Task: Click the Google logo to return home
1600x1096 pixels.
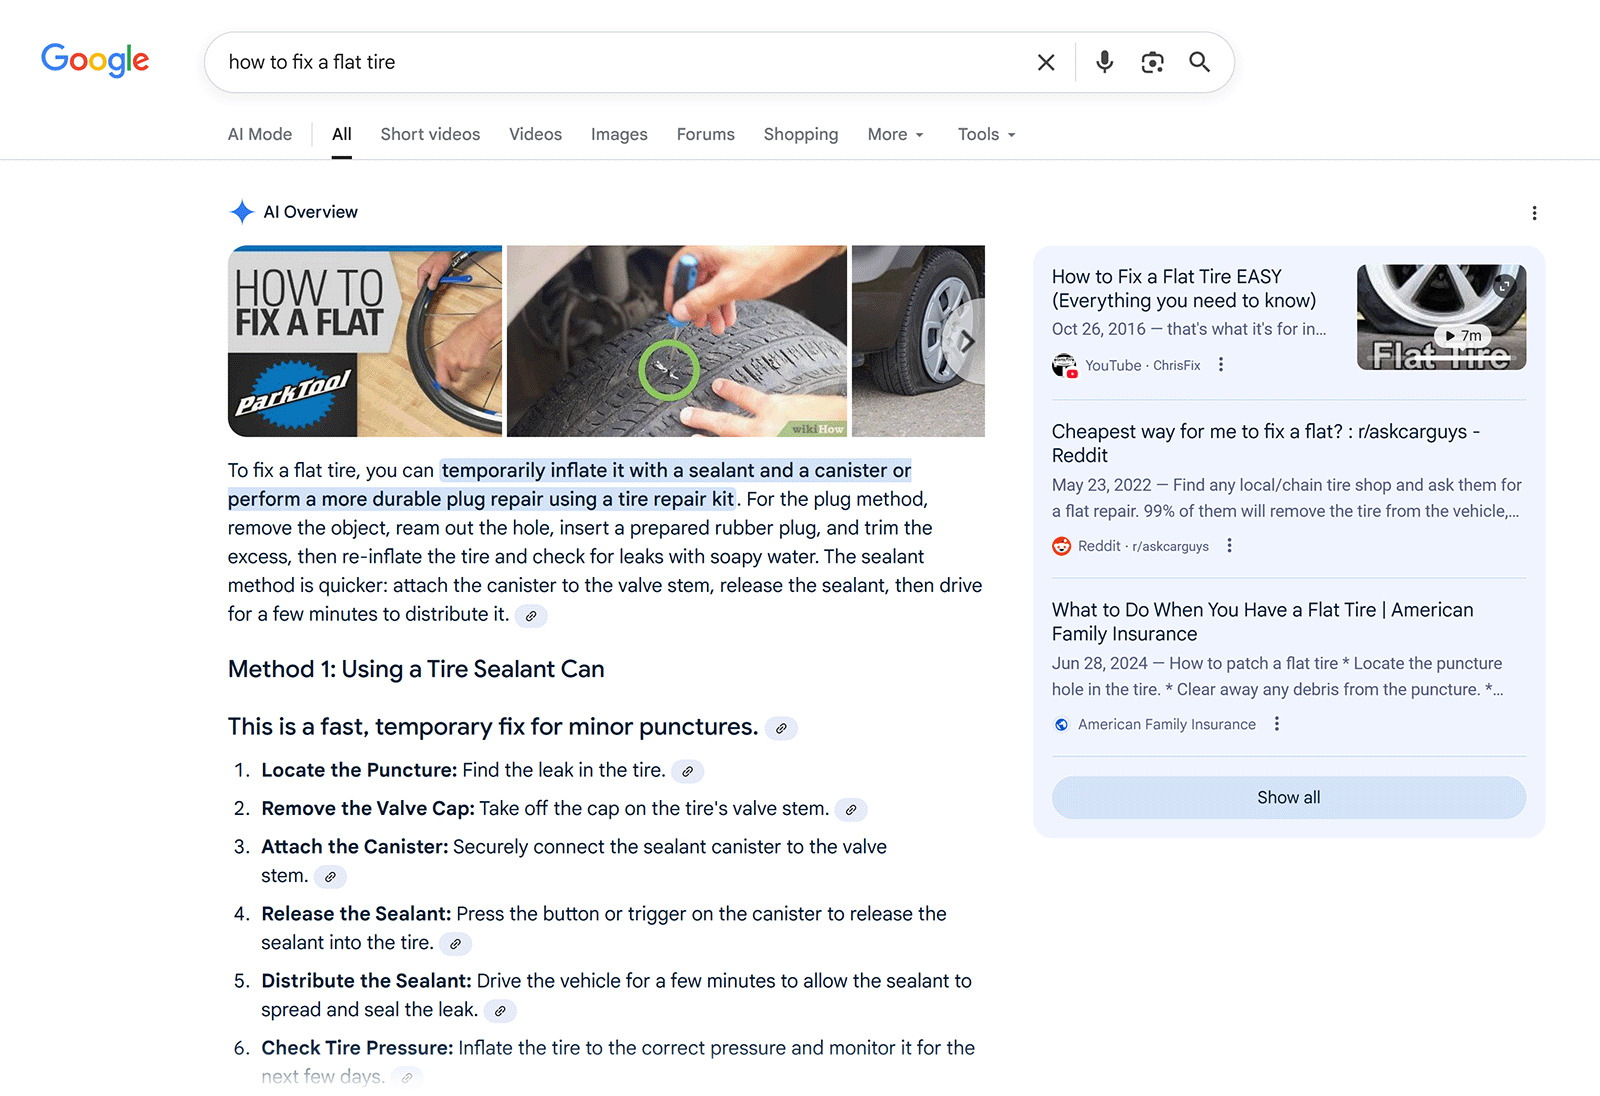Action: point(95,61)
